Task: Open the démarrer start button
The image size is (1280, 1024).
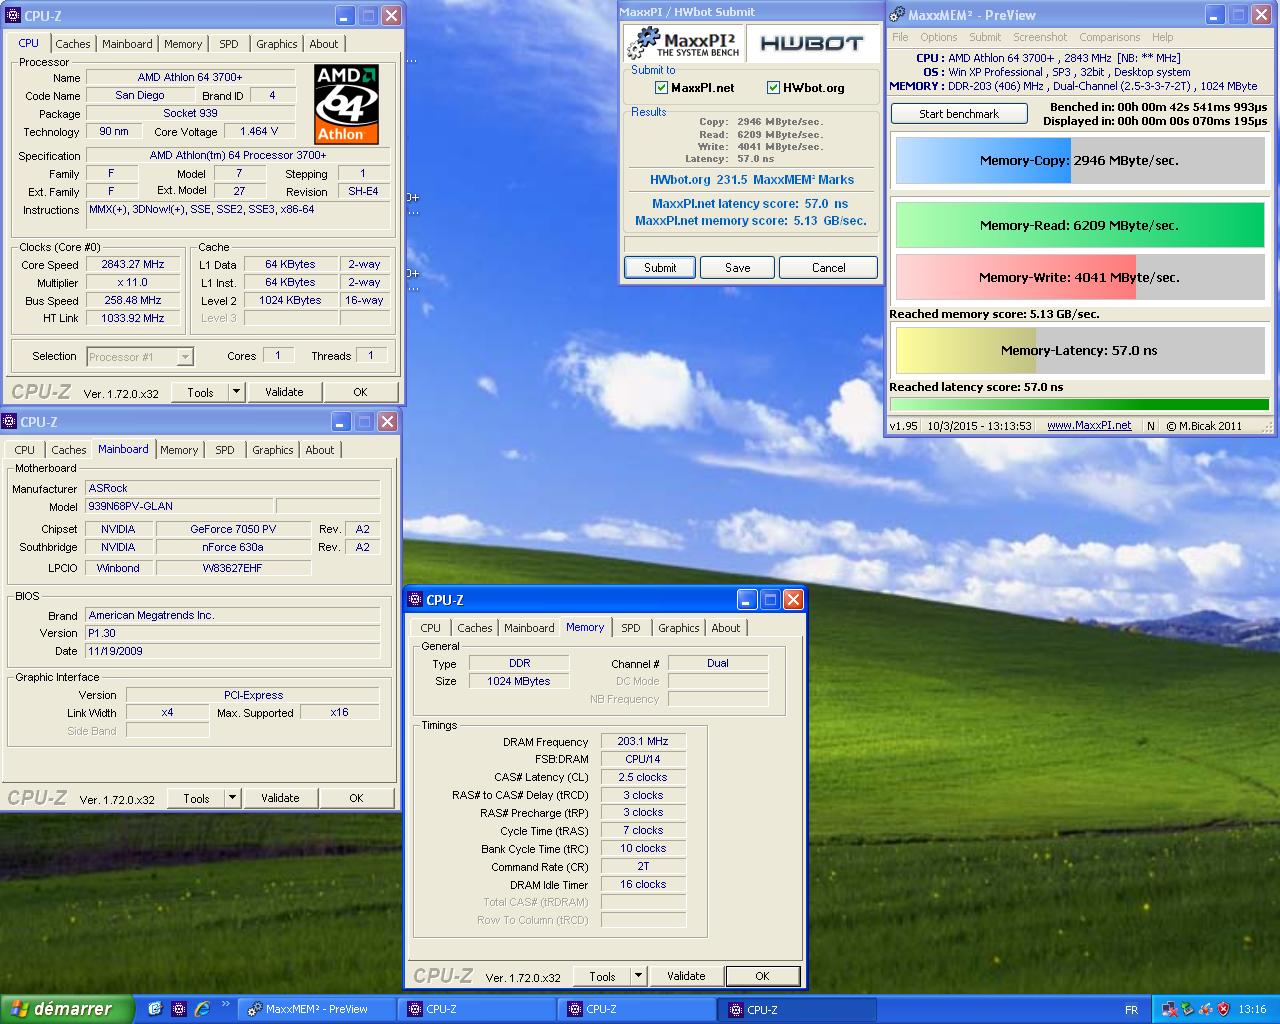Action: (x=67, y=1009)
